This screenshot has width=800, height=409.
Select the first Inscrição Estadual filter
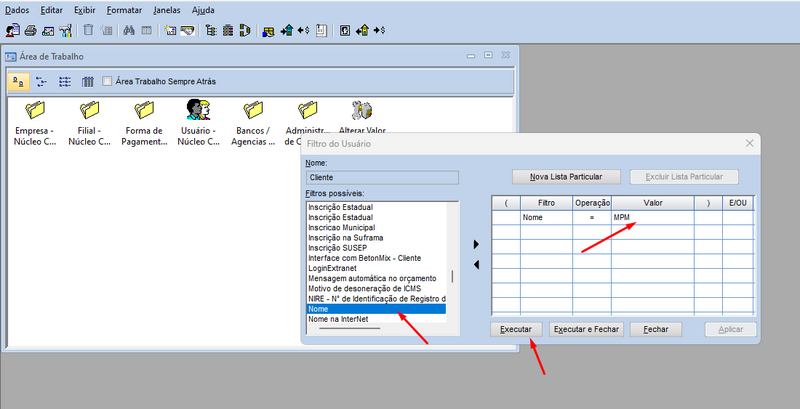click(x=376, y=208)
